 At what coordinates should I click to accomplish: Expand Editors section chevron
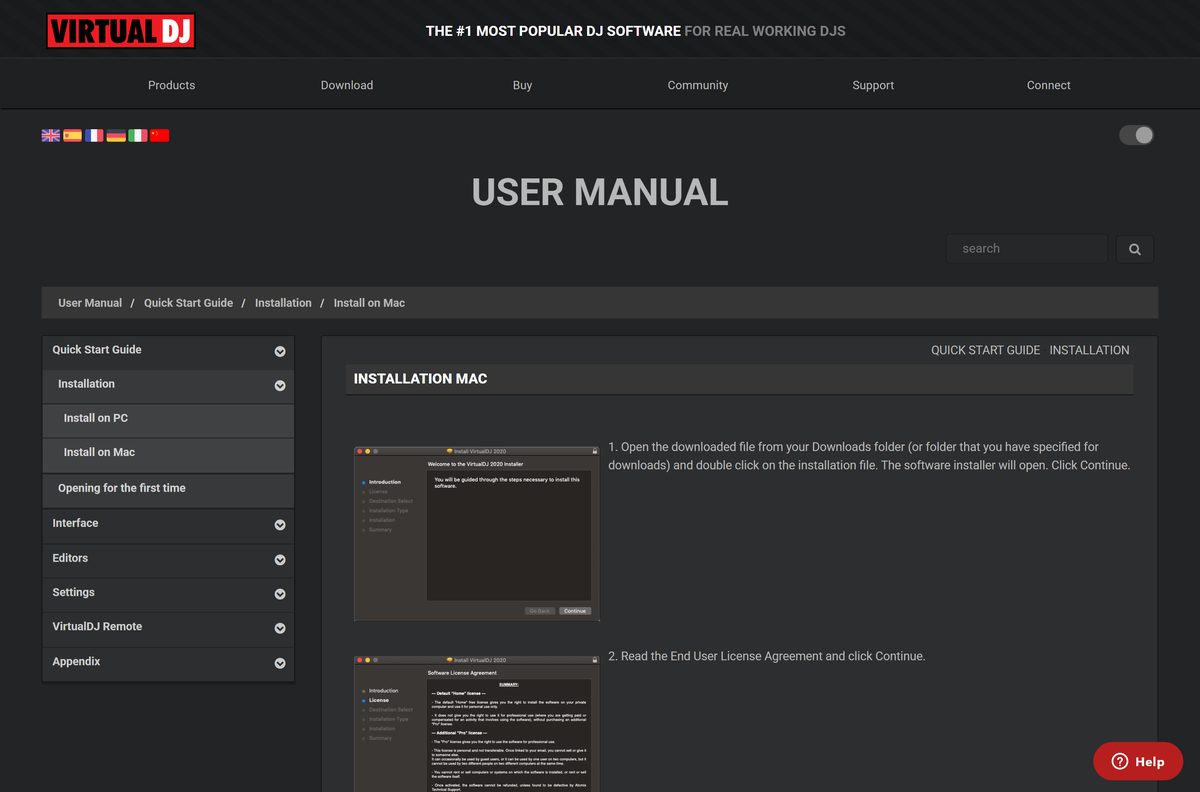coord(280,559)
